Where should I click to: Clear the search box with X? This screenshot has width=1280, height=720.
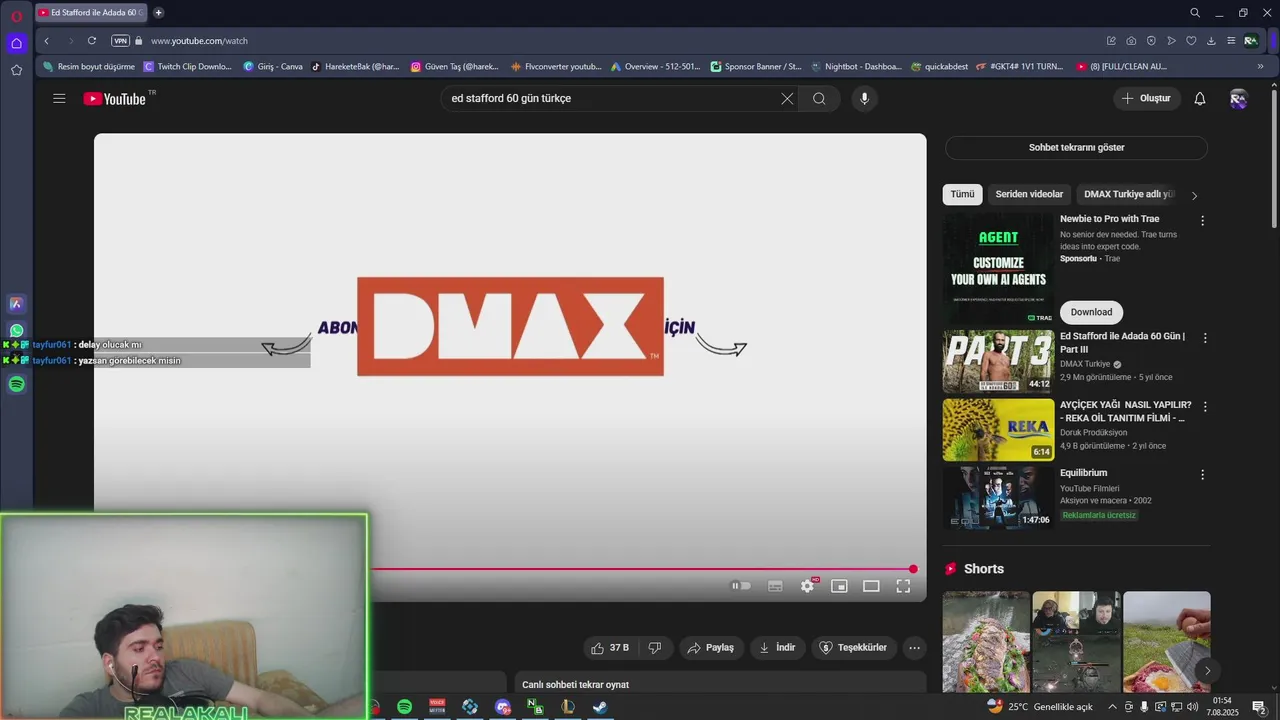click(x=787, y=98)
